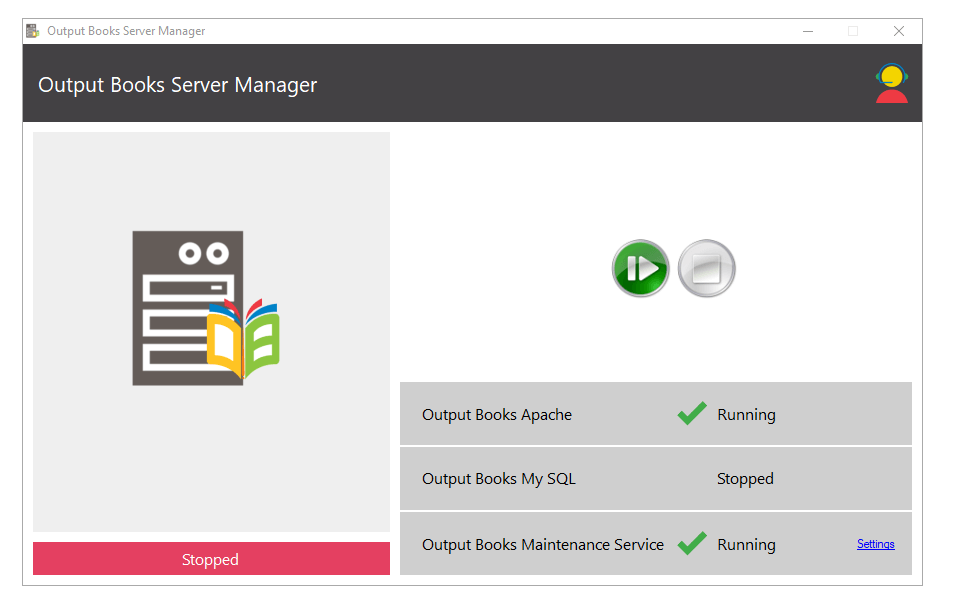The height and width of the screenshot is (602, 965).
Task: Open the support headset person icon
Action: (x=892, y=83)
